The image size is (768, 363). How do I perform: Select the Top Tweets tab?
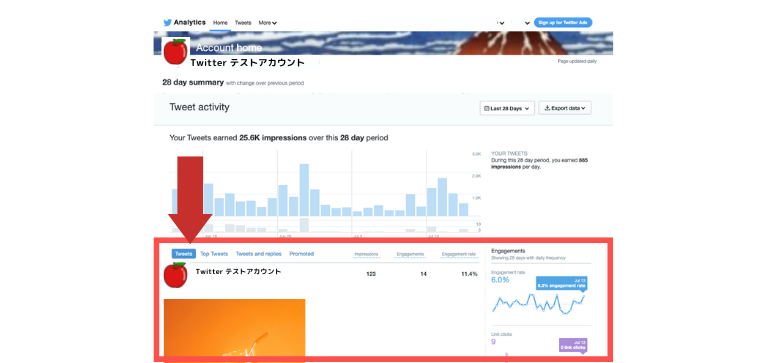(214, 254)
